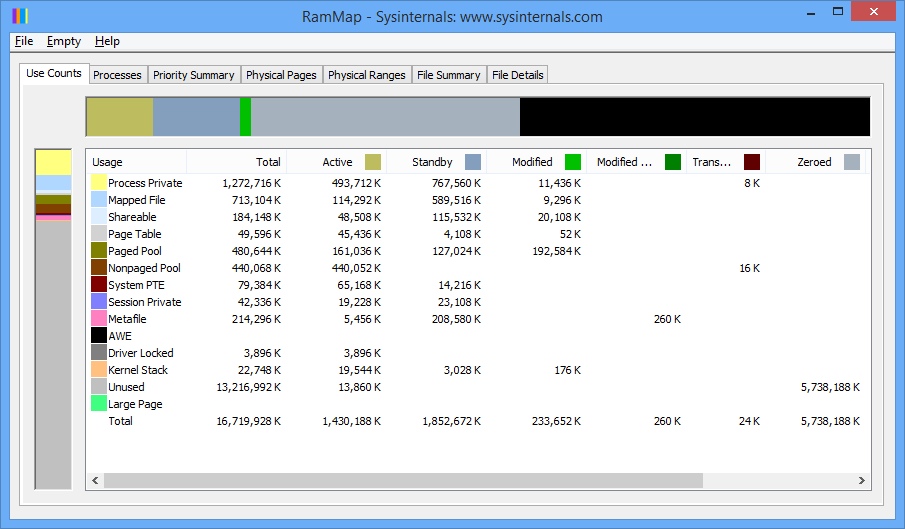Select the Driver Locked row label
The width and height of the screenshot is (905, 529).
click(141, 353)
